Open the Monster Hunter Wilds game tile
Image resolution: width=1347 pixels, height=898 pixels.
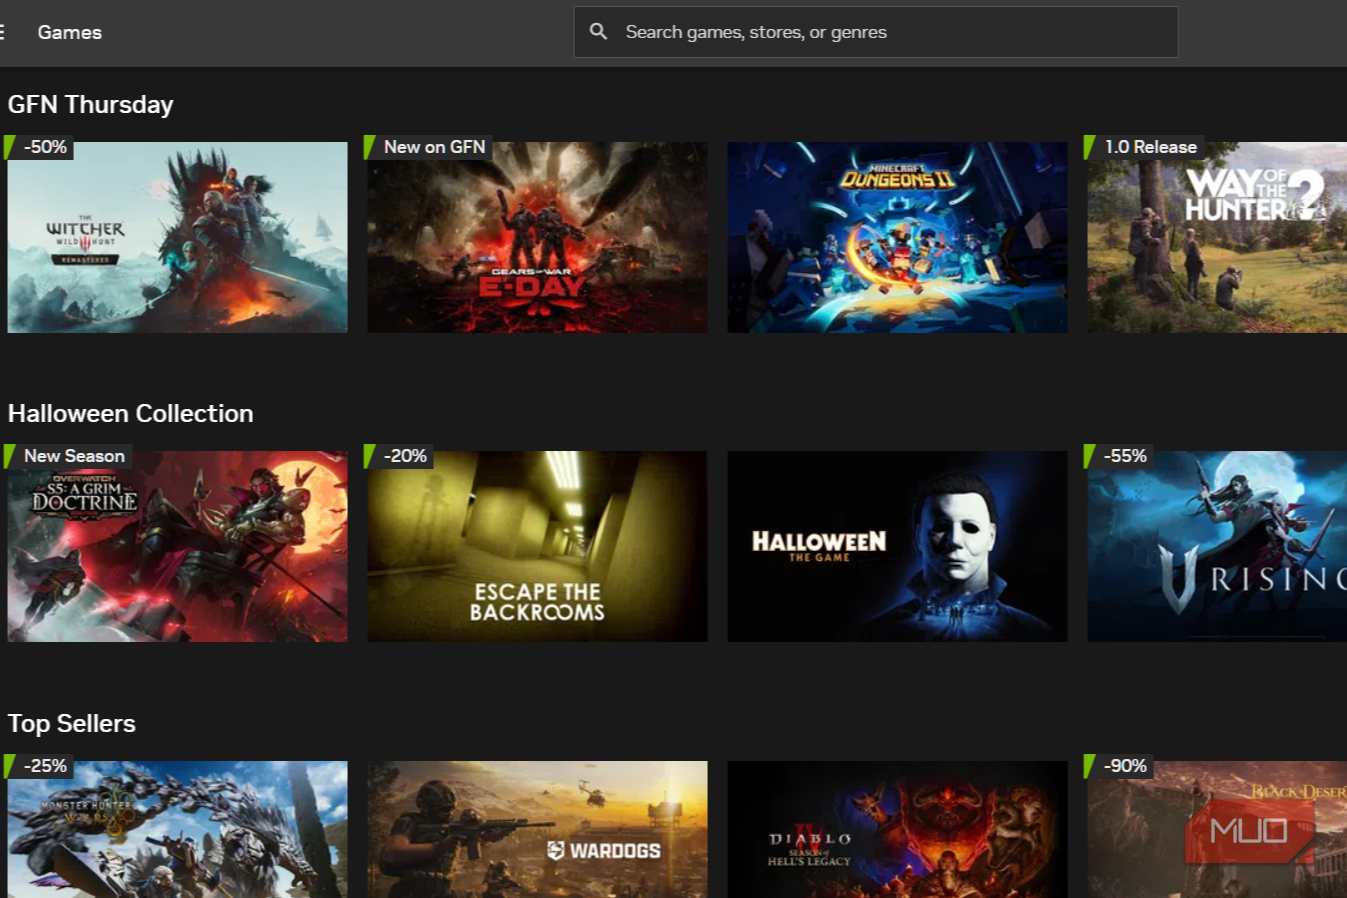click(x=177, y=829)
